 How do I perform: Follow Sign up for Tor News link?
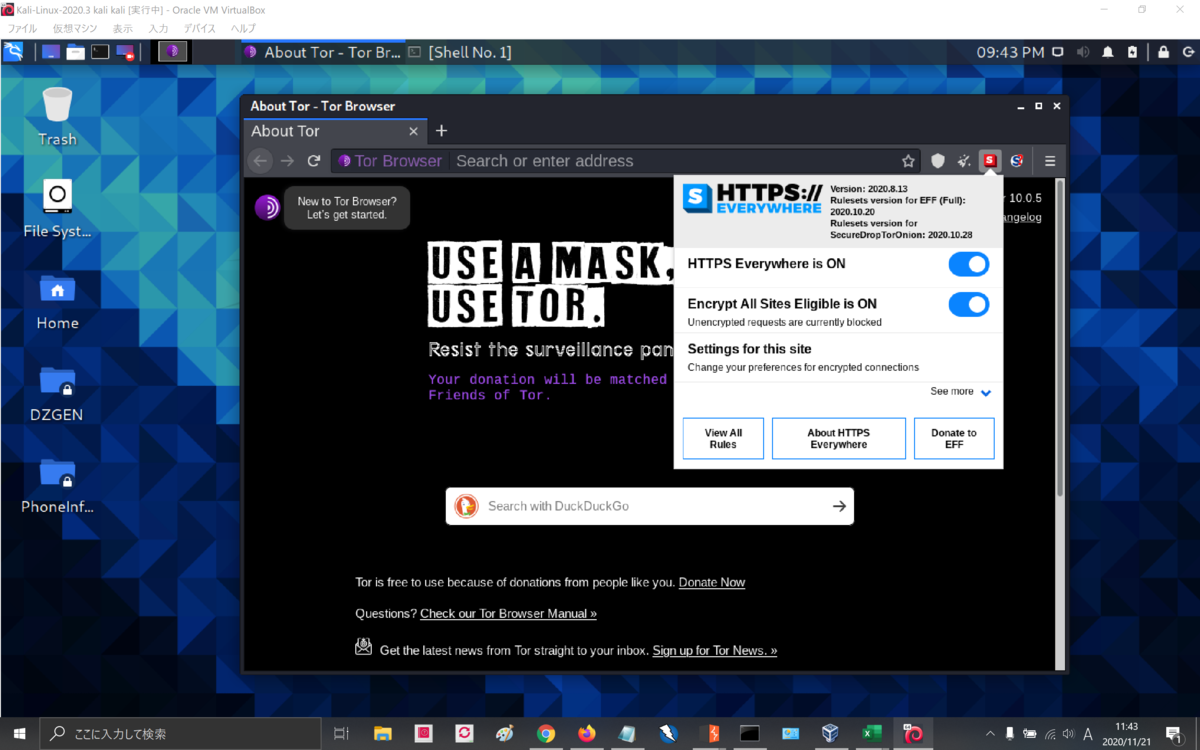[x=715, y=650]
